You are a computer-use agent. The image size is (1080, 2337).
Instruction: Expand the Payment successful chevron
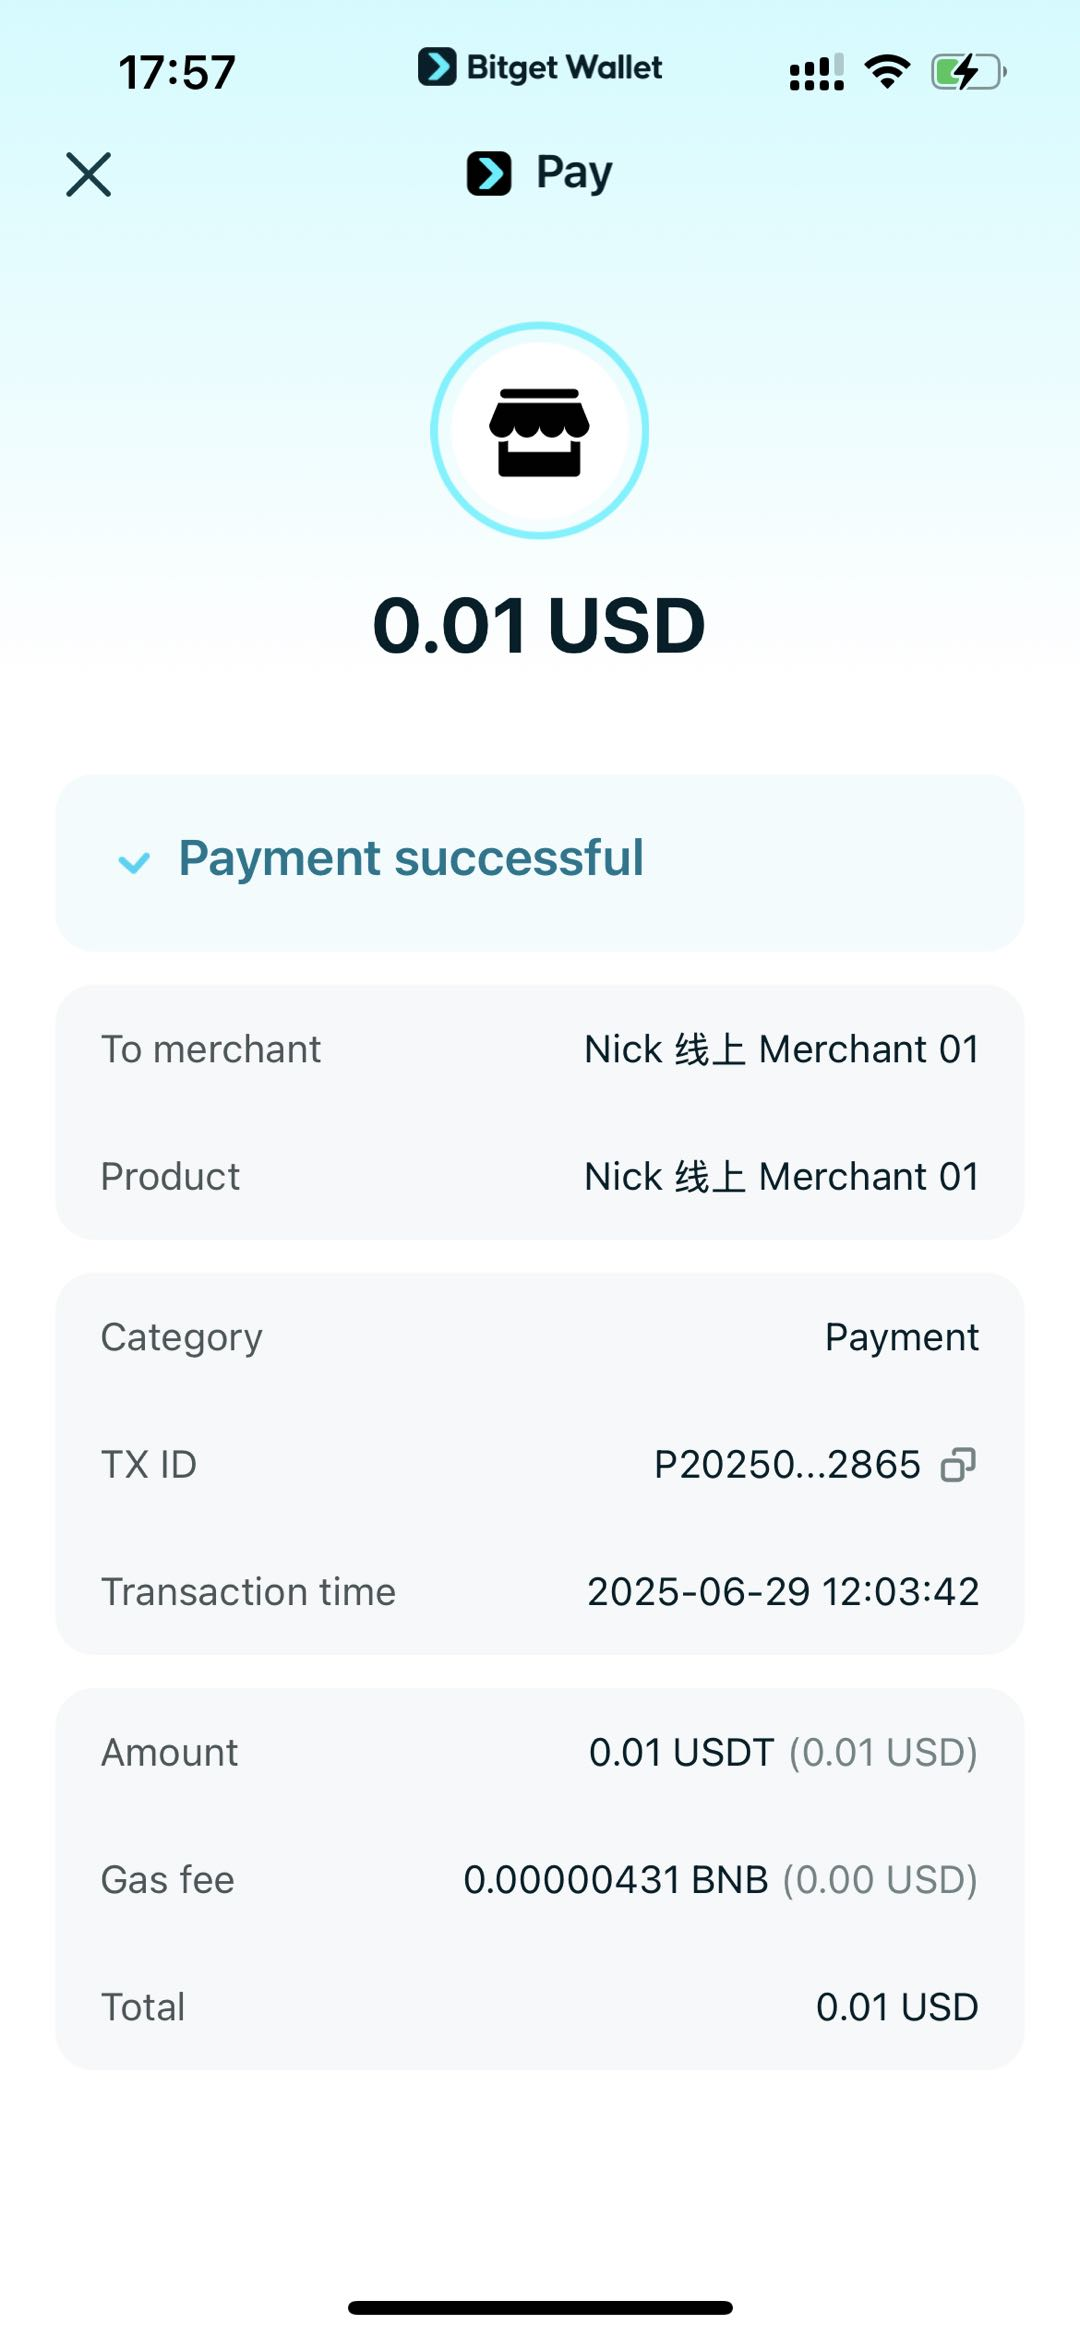[x=134, y=862]
